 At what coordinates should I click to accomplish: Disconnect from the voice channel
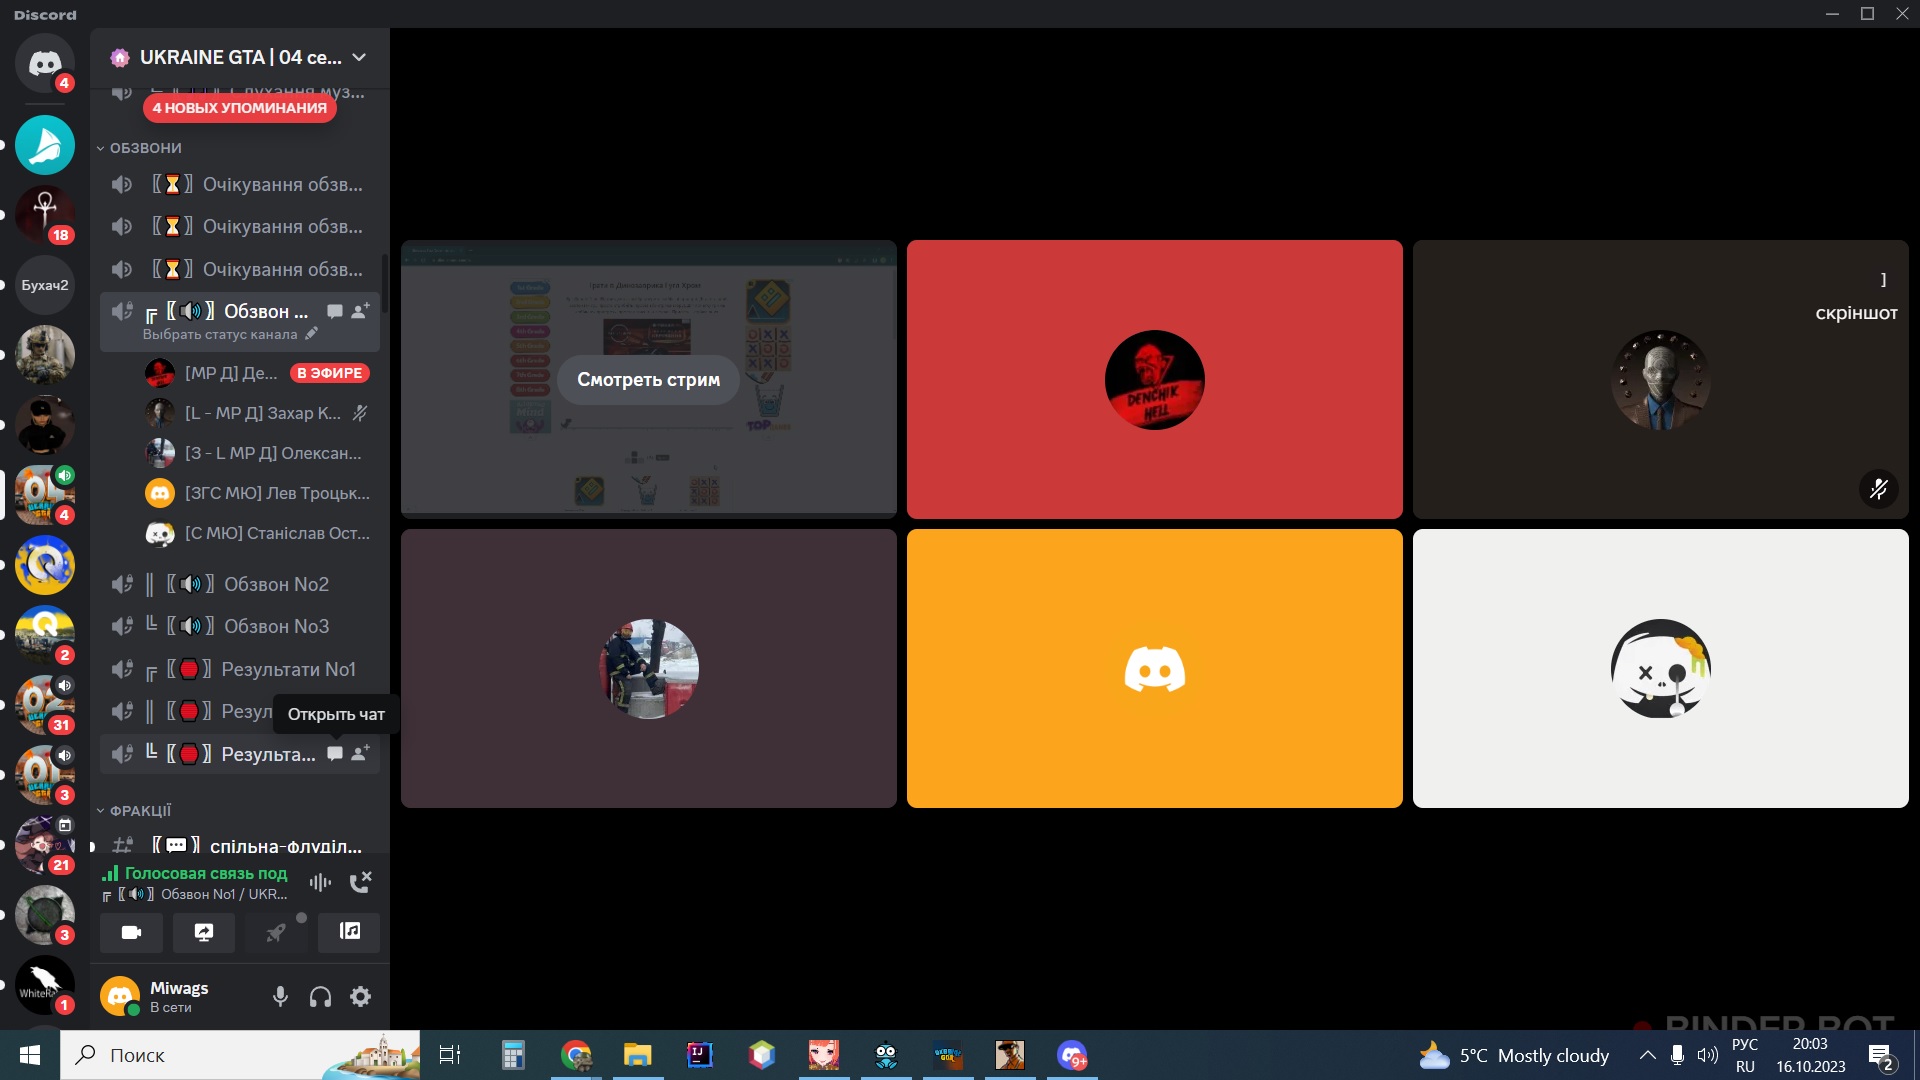tap(360, 882)
